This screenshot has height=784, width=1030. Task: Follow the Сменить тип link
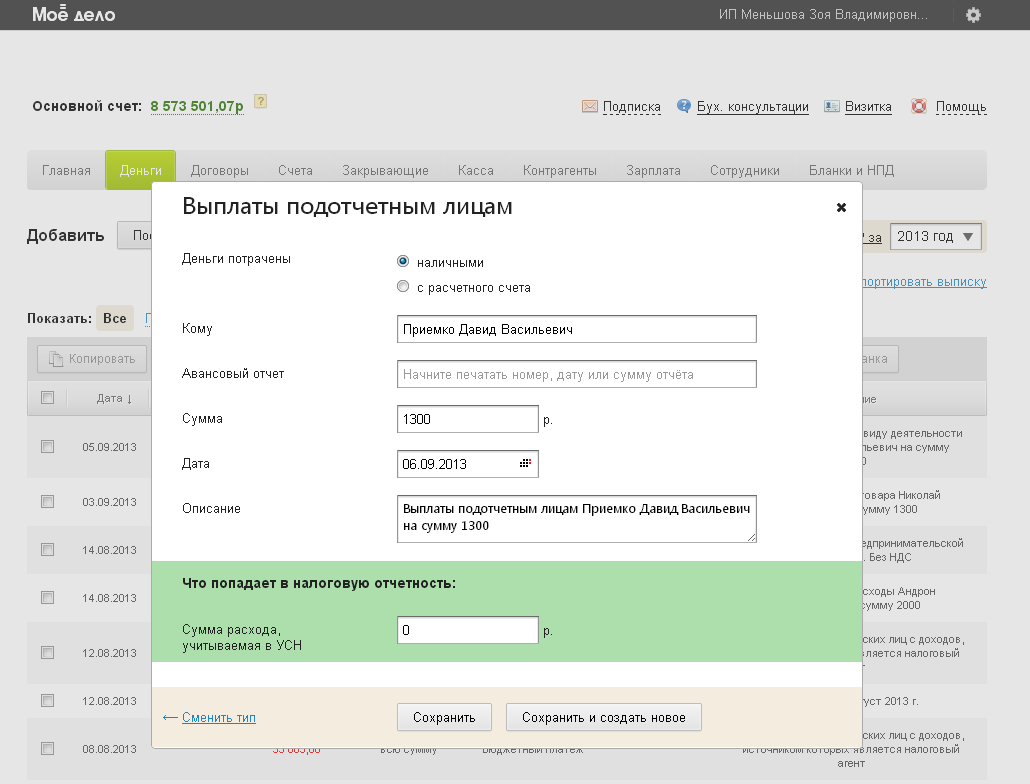(218, 717)
